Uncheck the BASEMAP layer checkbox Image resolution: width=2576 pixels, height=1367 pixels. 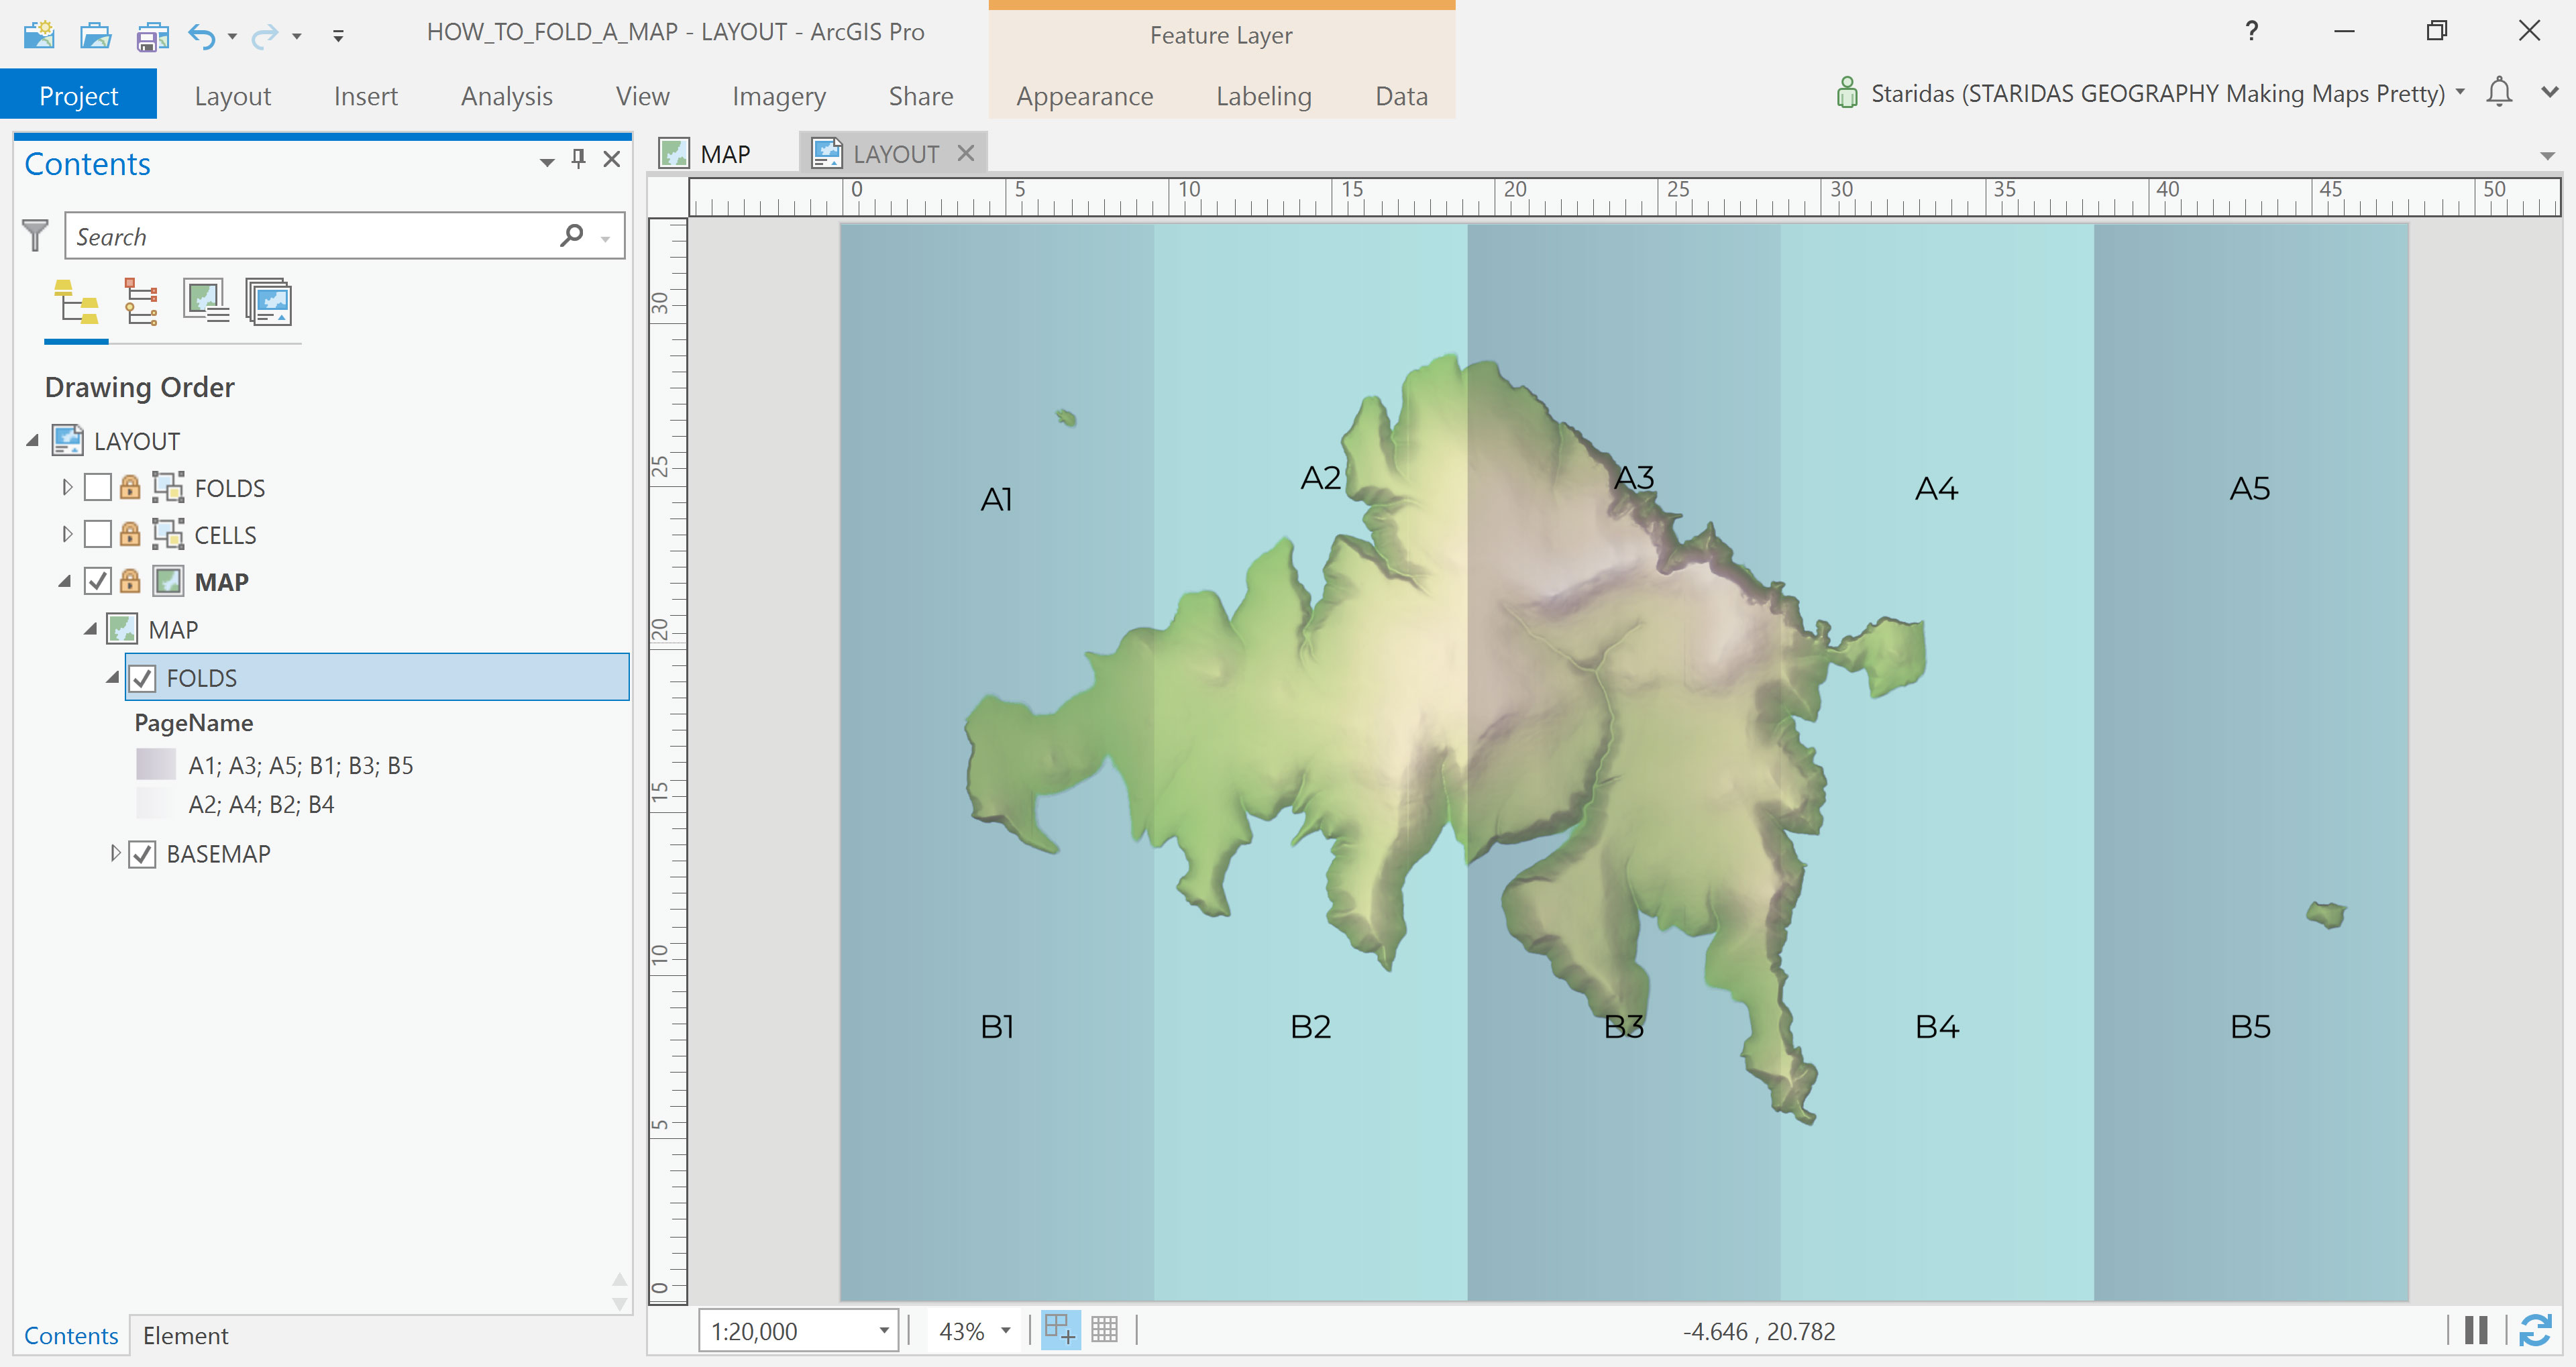142,854
